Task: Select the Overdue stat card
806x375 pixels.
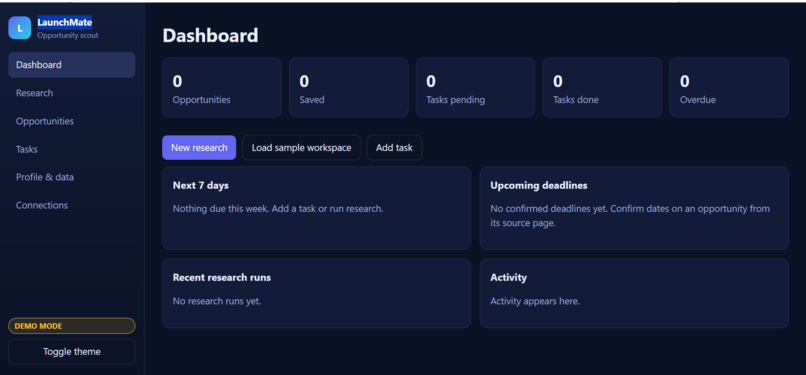Action: click(729, 87)
